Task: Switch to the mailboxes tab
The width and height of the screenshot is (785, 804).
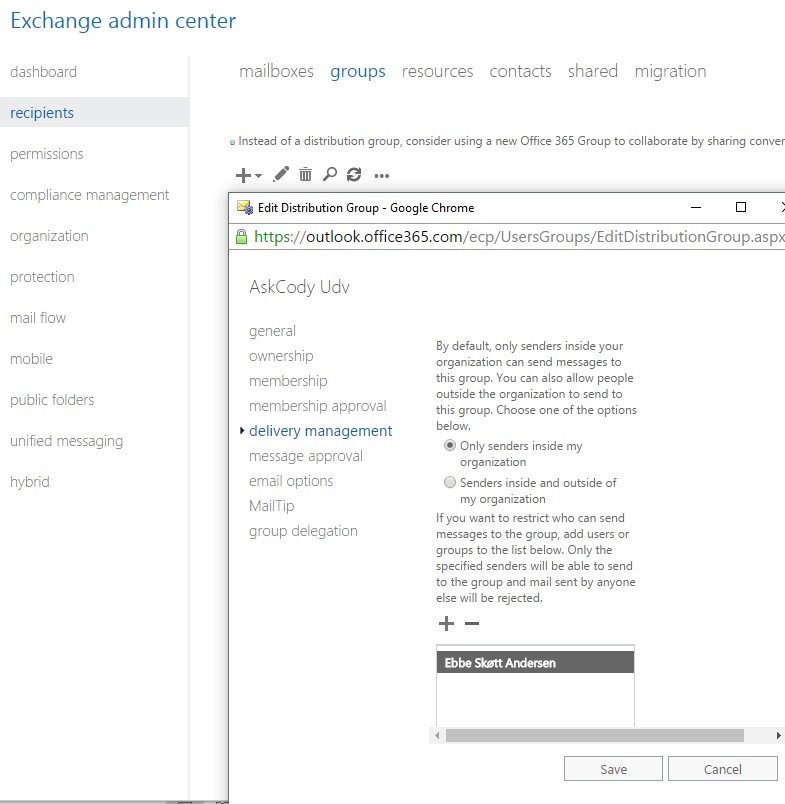Action: click(276, 71)
